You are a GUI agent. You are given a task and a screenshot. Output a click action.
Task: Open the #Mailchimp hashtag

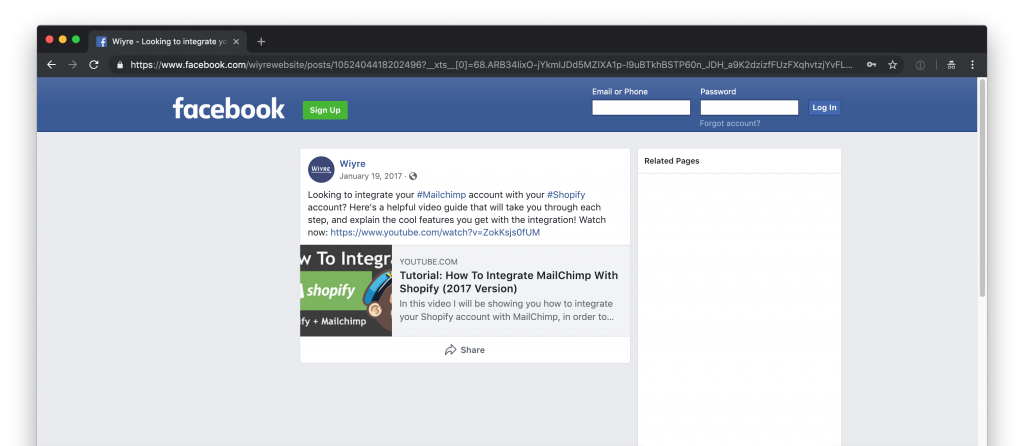click(x=441, y=195)
